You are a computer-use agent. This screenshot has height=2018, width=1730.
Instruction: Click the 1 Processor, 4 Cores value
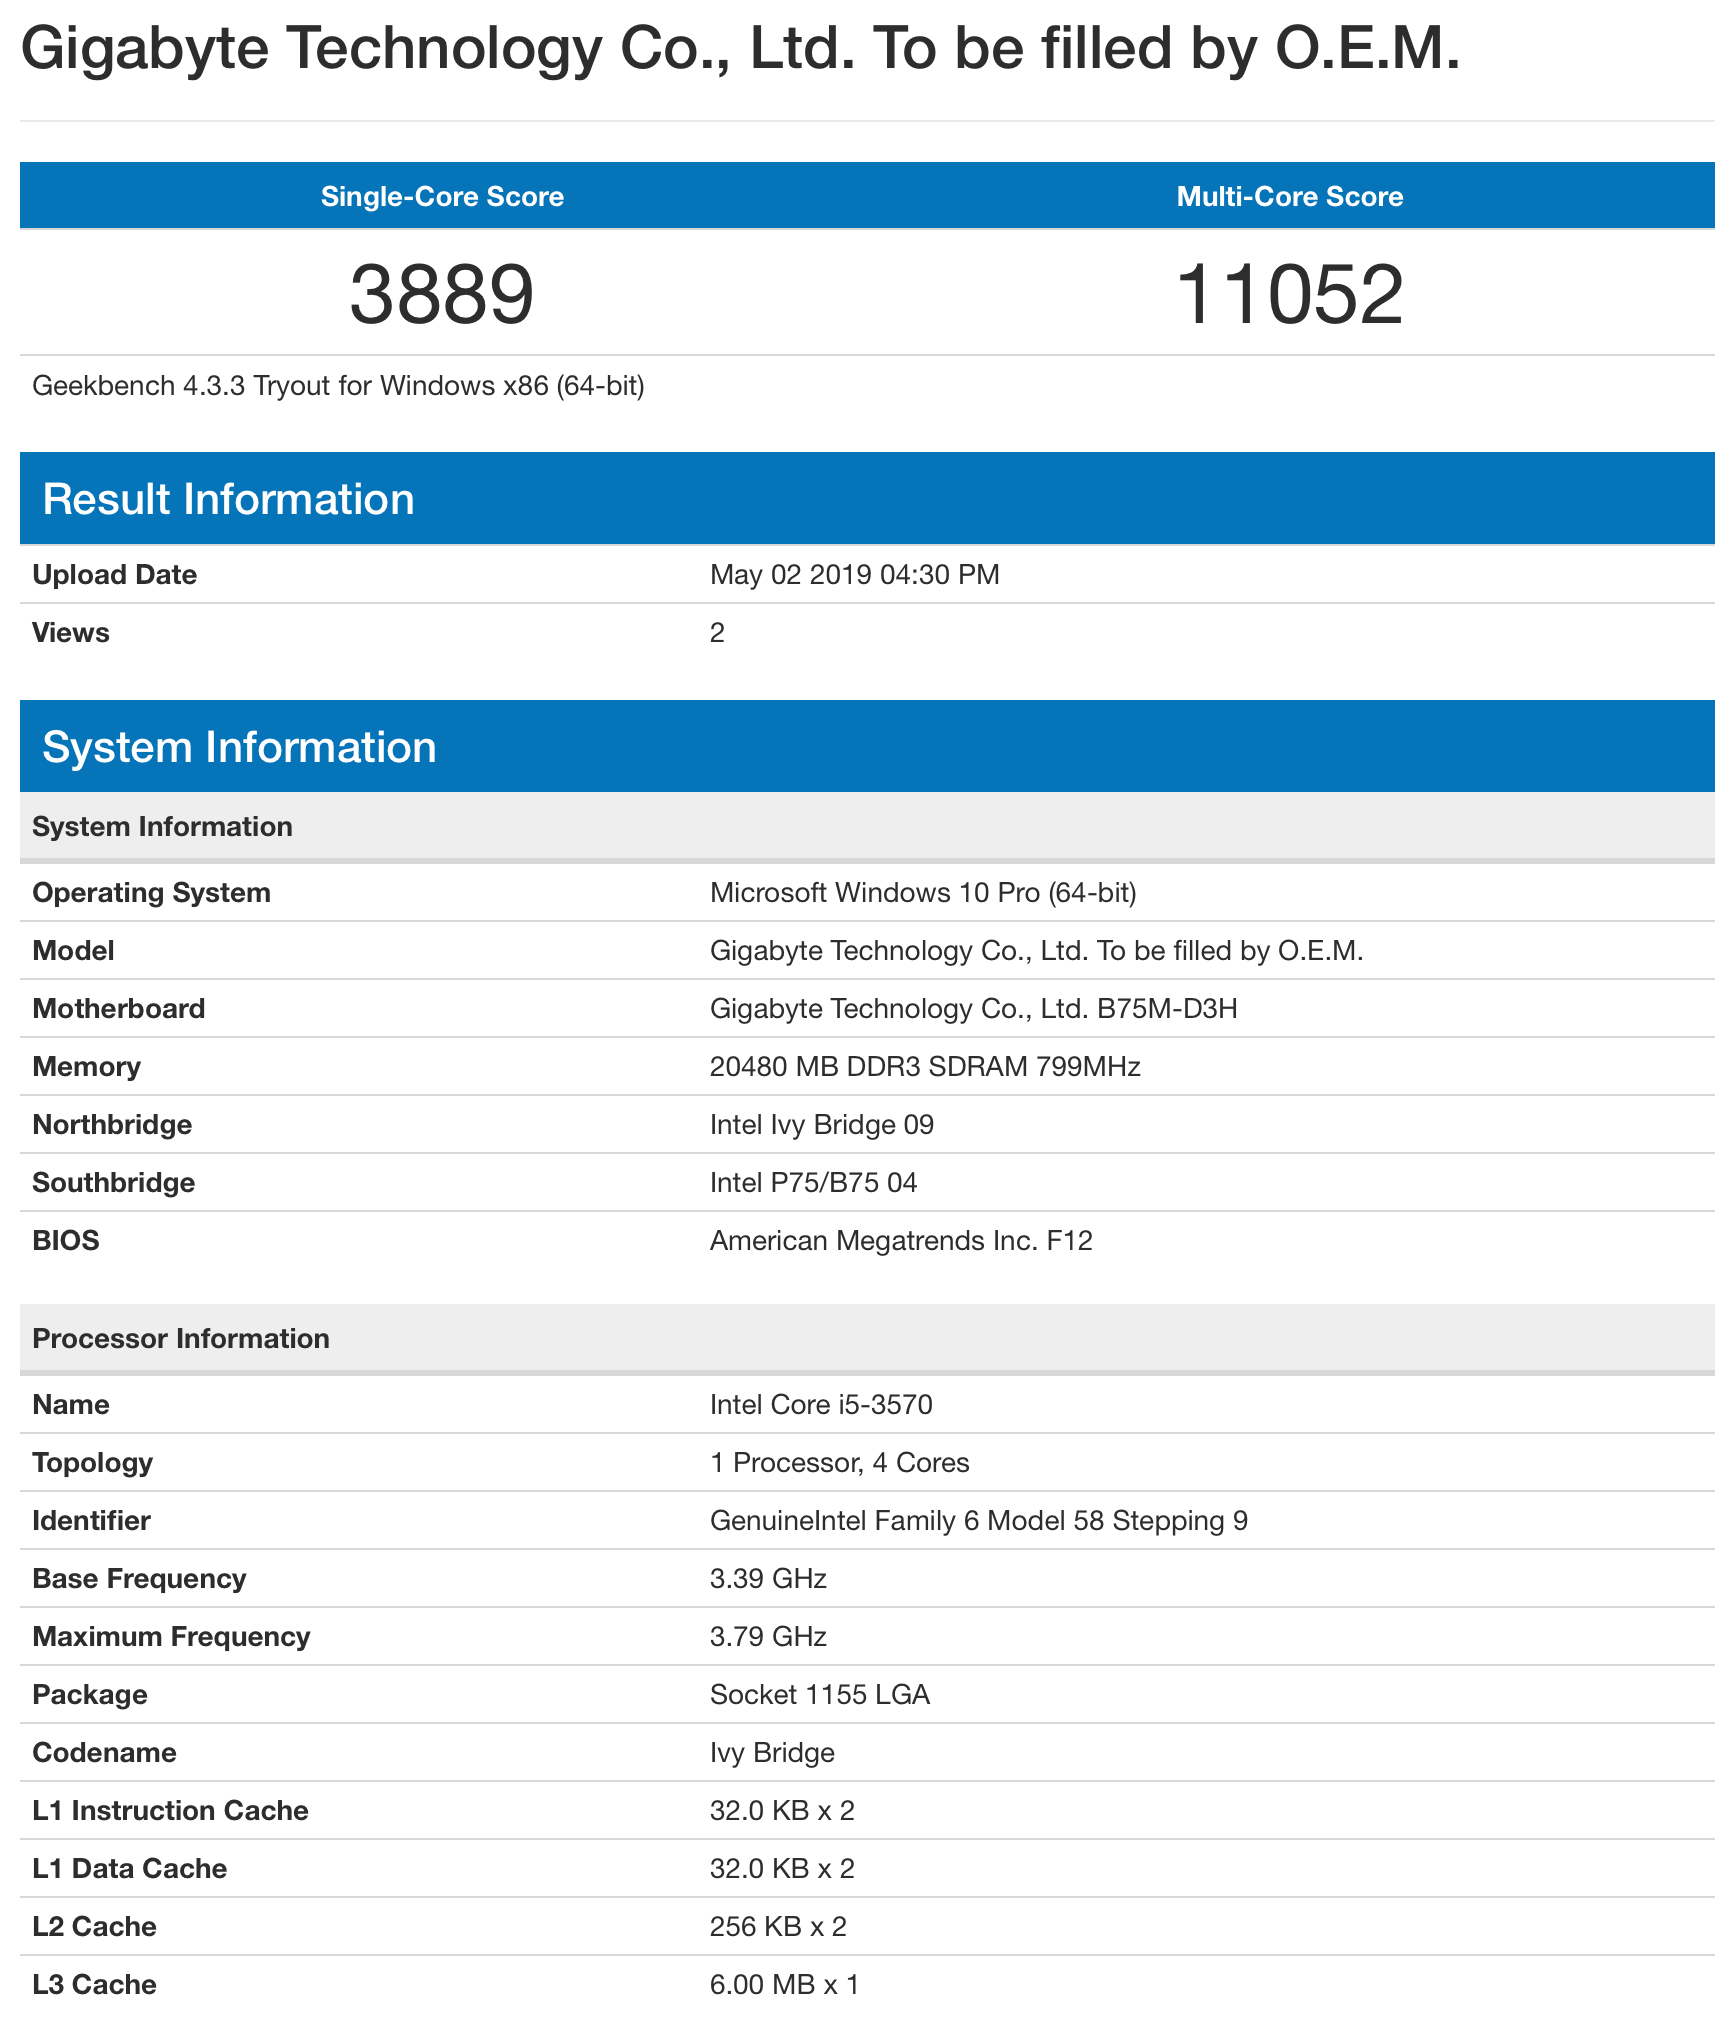839,1463
